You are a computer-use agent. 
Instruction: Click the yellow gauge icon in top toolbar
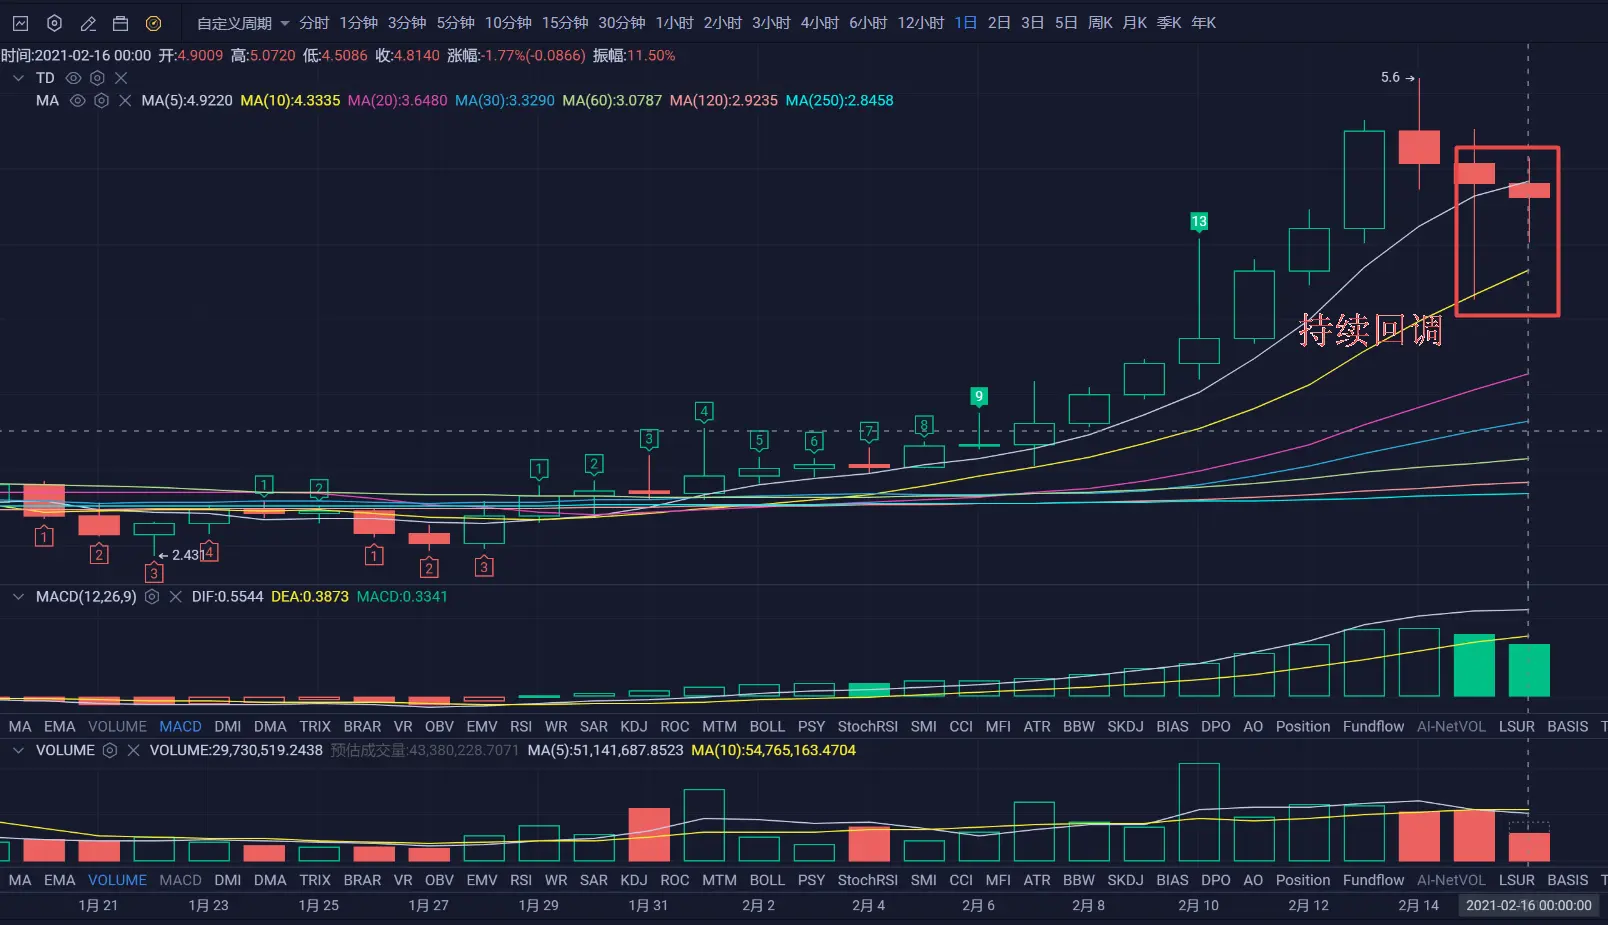click(x=153, y=23)
